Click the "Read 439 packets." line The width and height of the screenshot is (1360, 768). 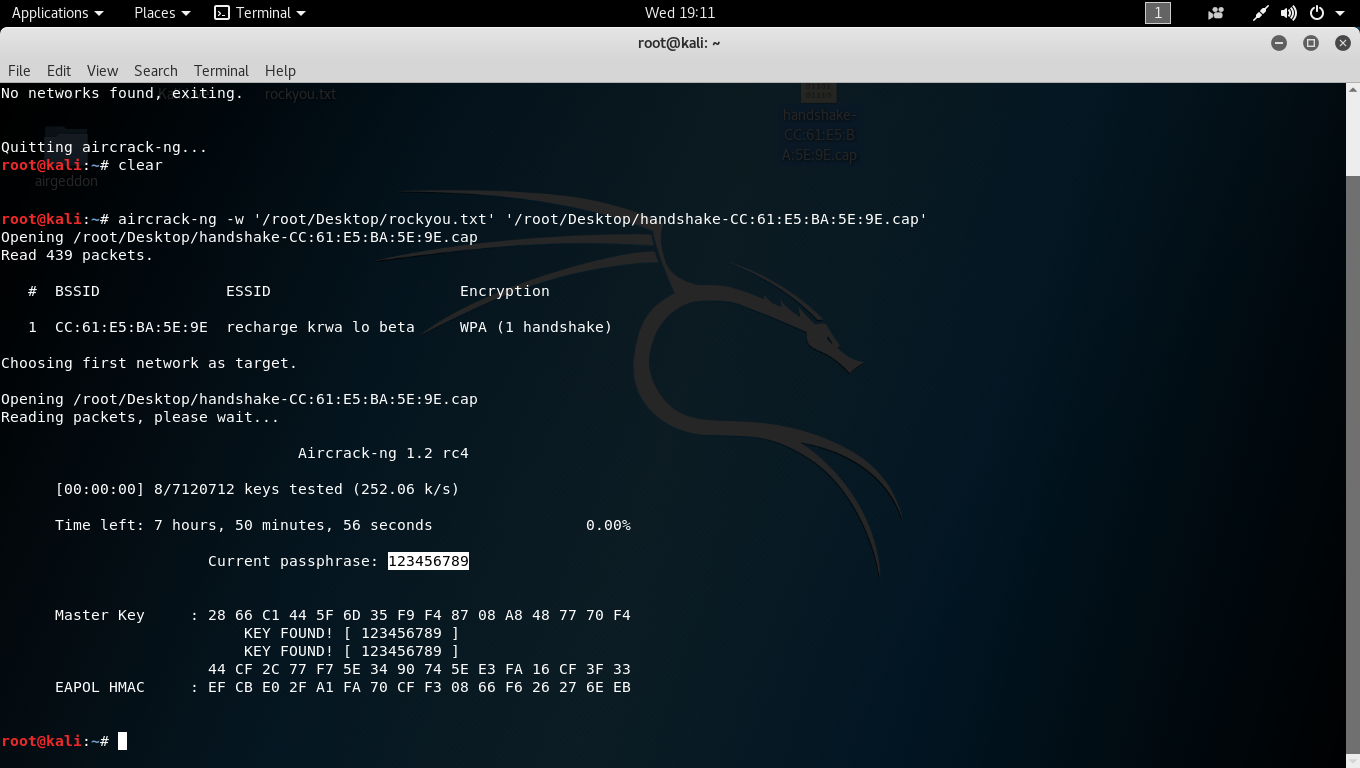pyautogui.click(x=77, y=255)
